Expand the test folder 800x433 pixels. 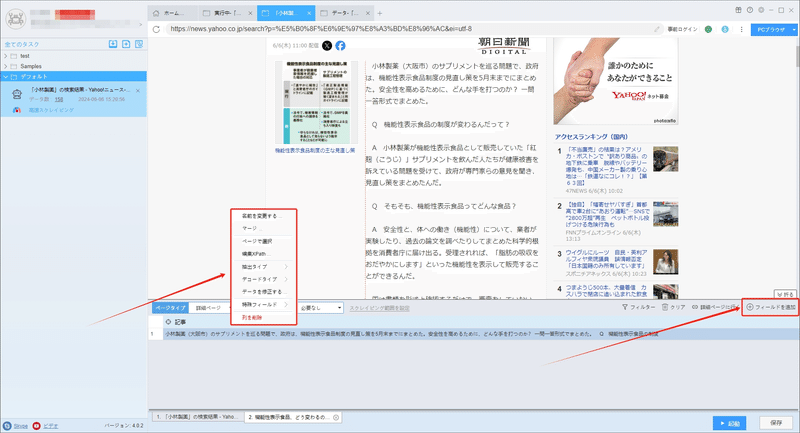(6, 56)
